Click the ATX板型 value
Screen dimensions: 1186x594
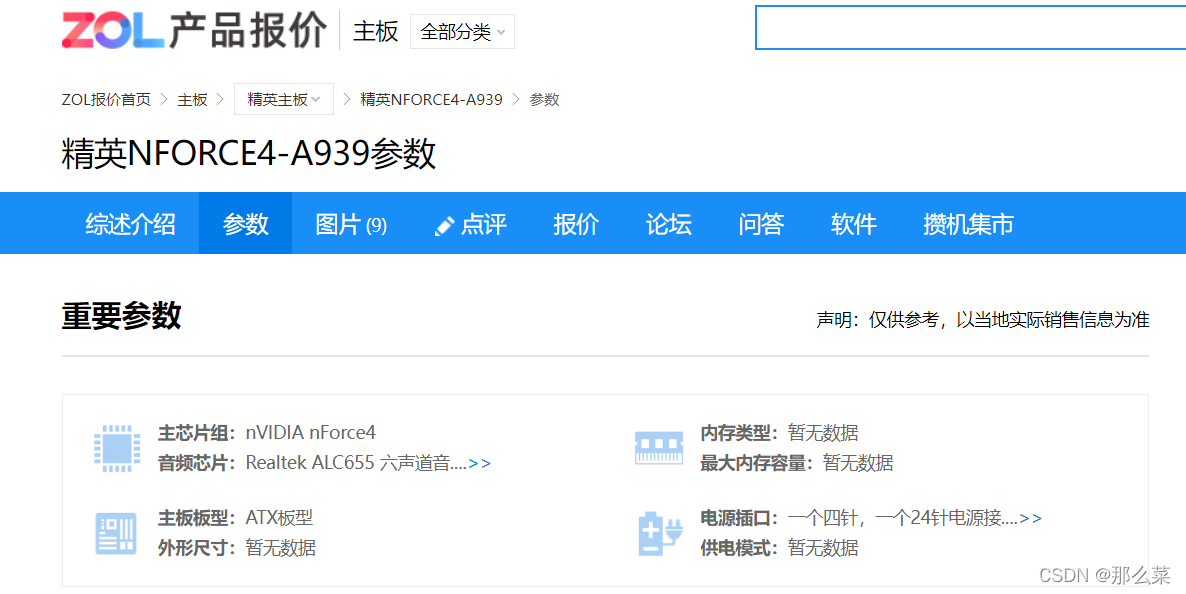click(279, 518)
